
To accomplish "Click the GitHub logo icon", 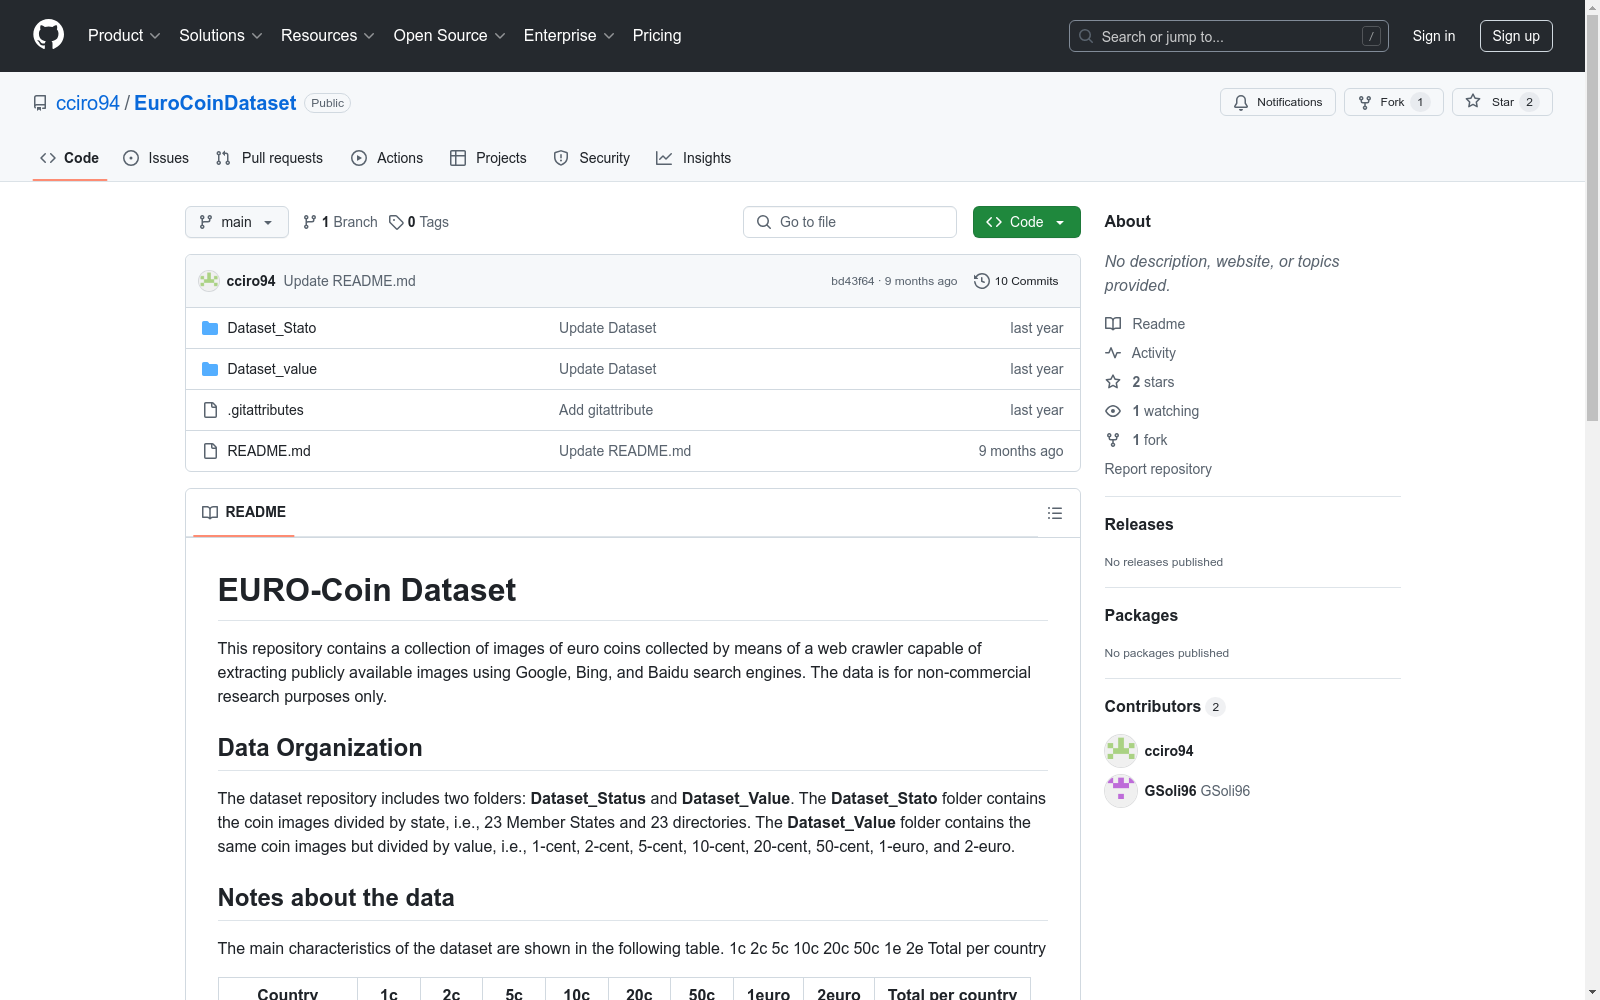I will pos(48,35).
